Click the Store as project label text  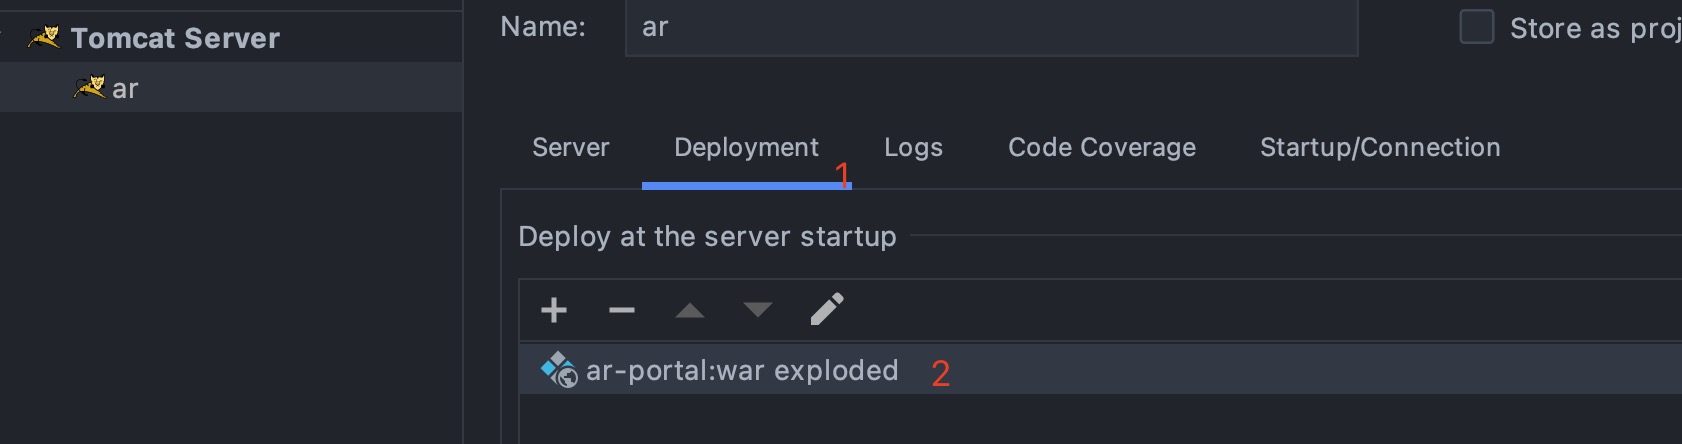pyautogui.click(x=1594, y=29)
